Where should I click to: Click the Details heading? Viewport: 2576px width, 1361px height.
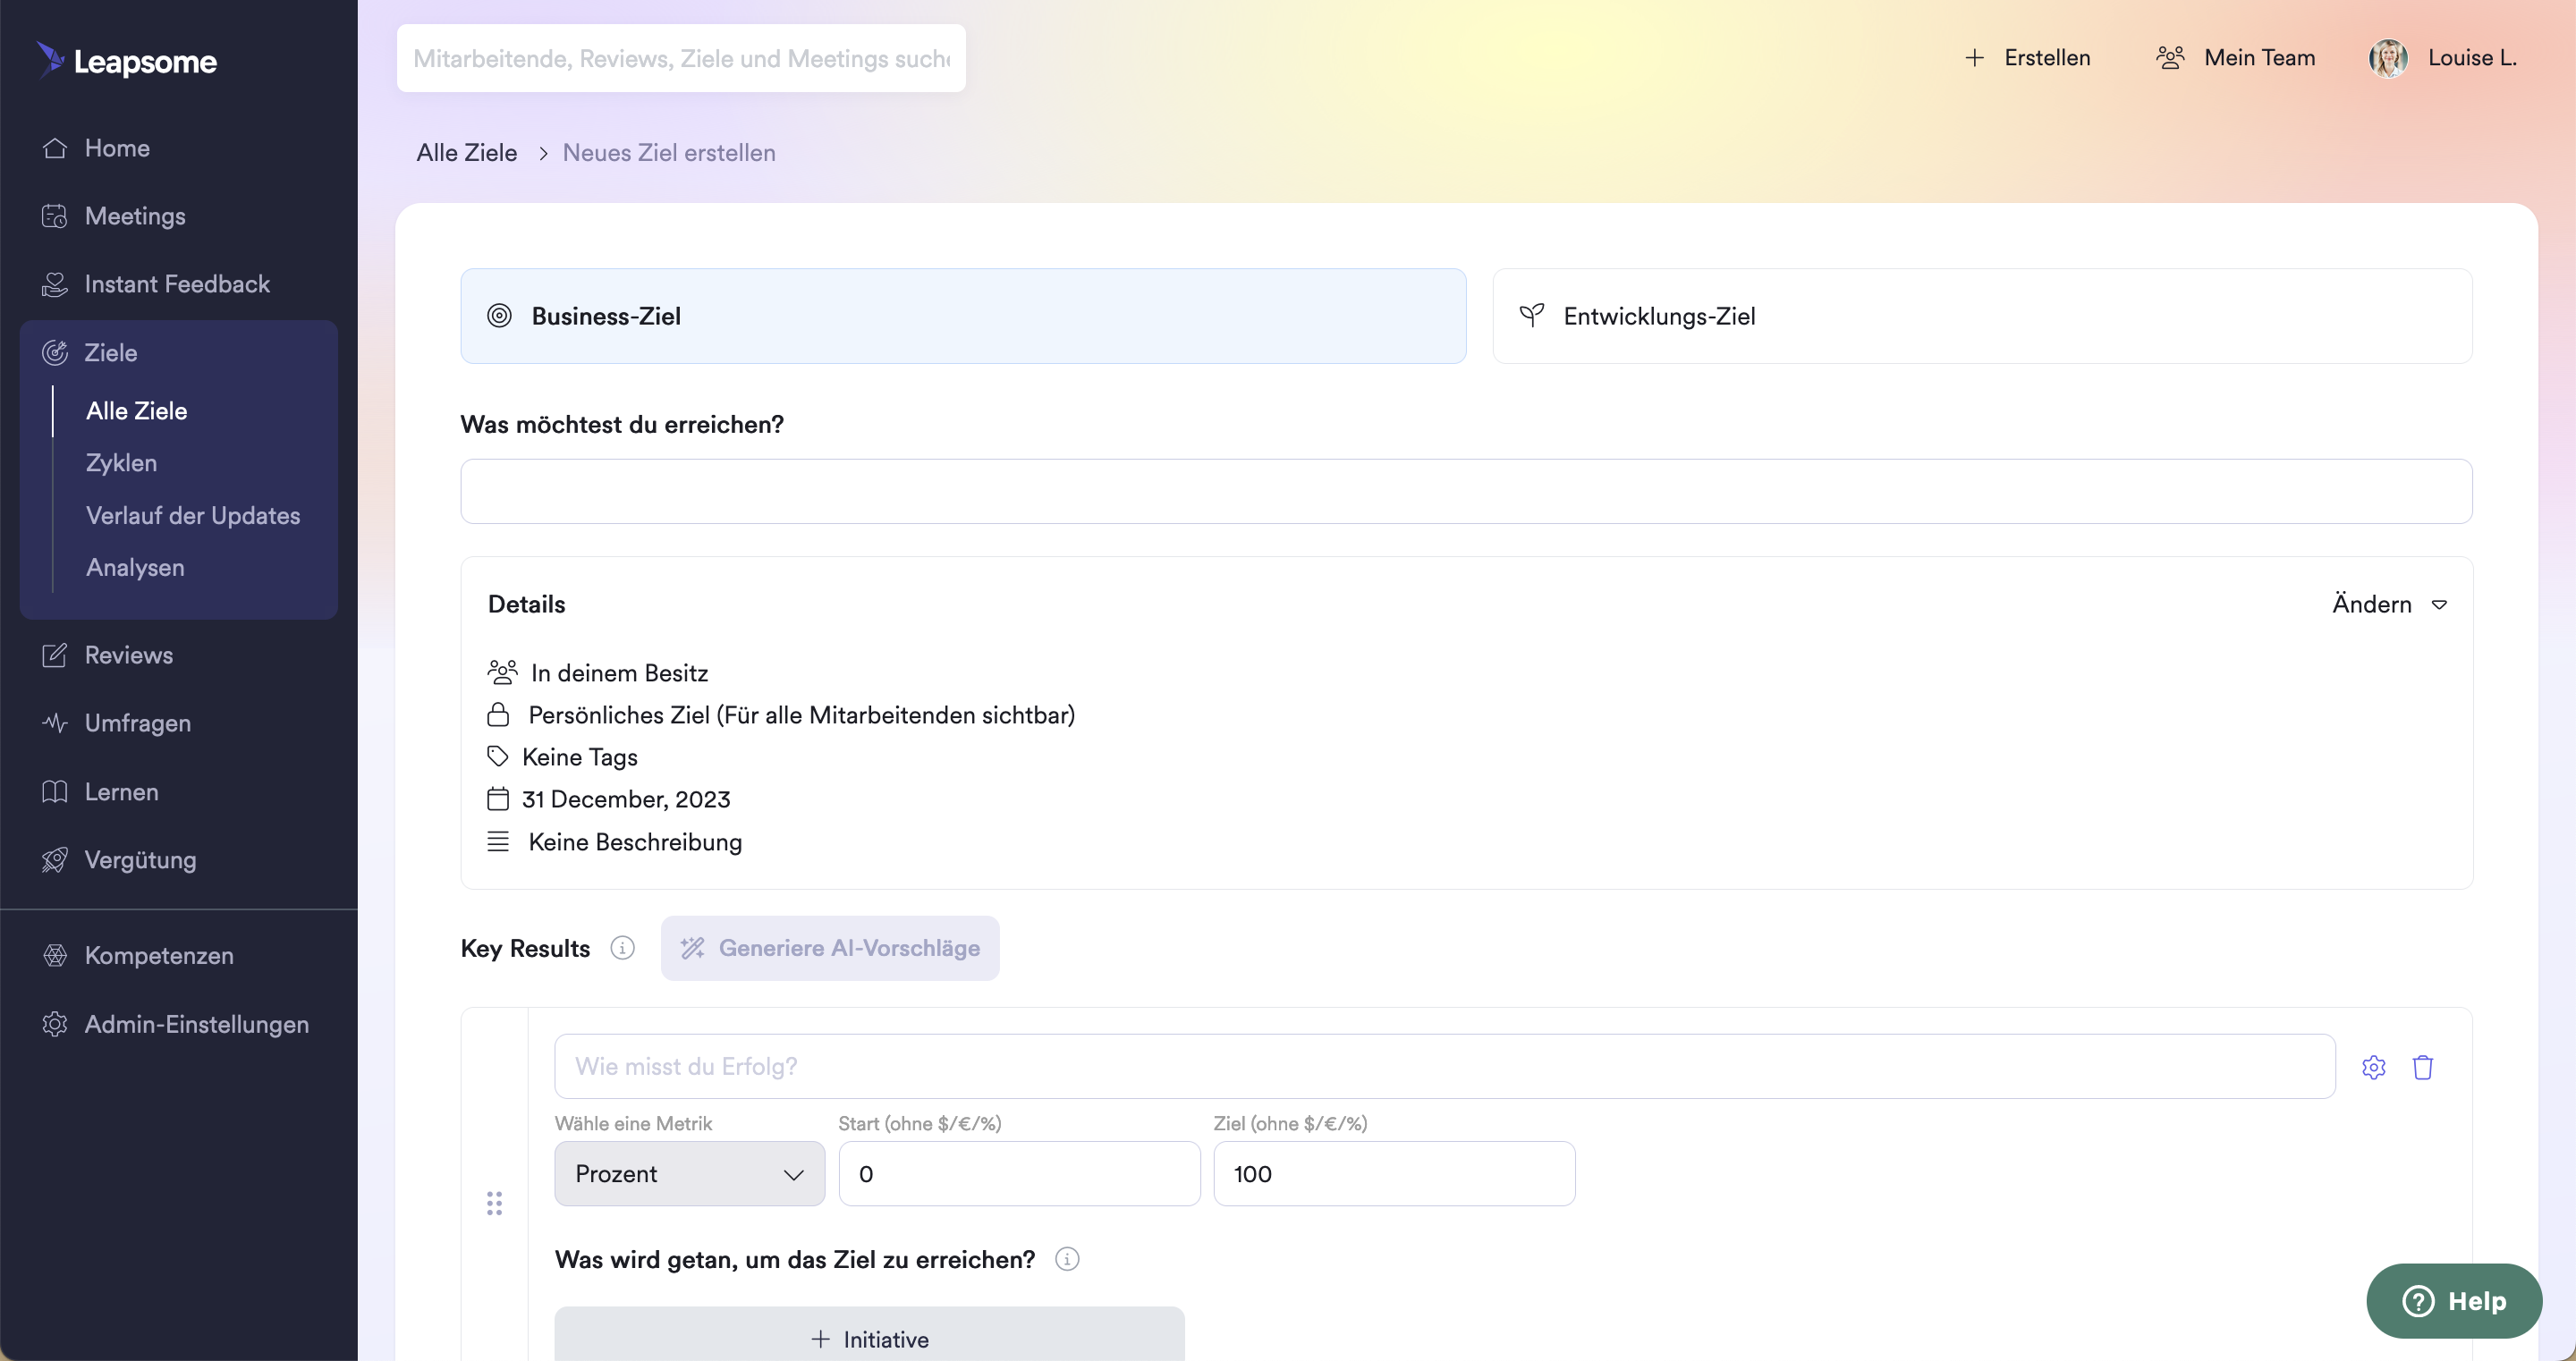tap(527, 604)
